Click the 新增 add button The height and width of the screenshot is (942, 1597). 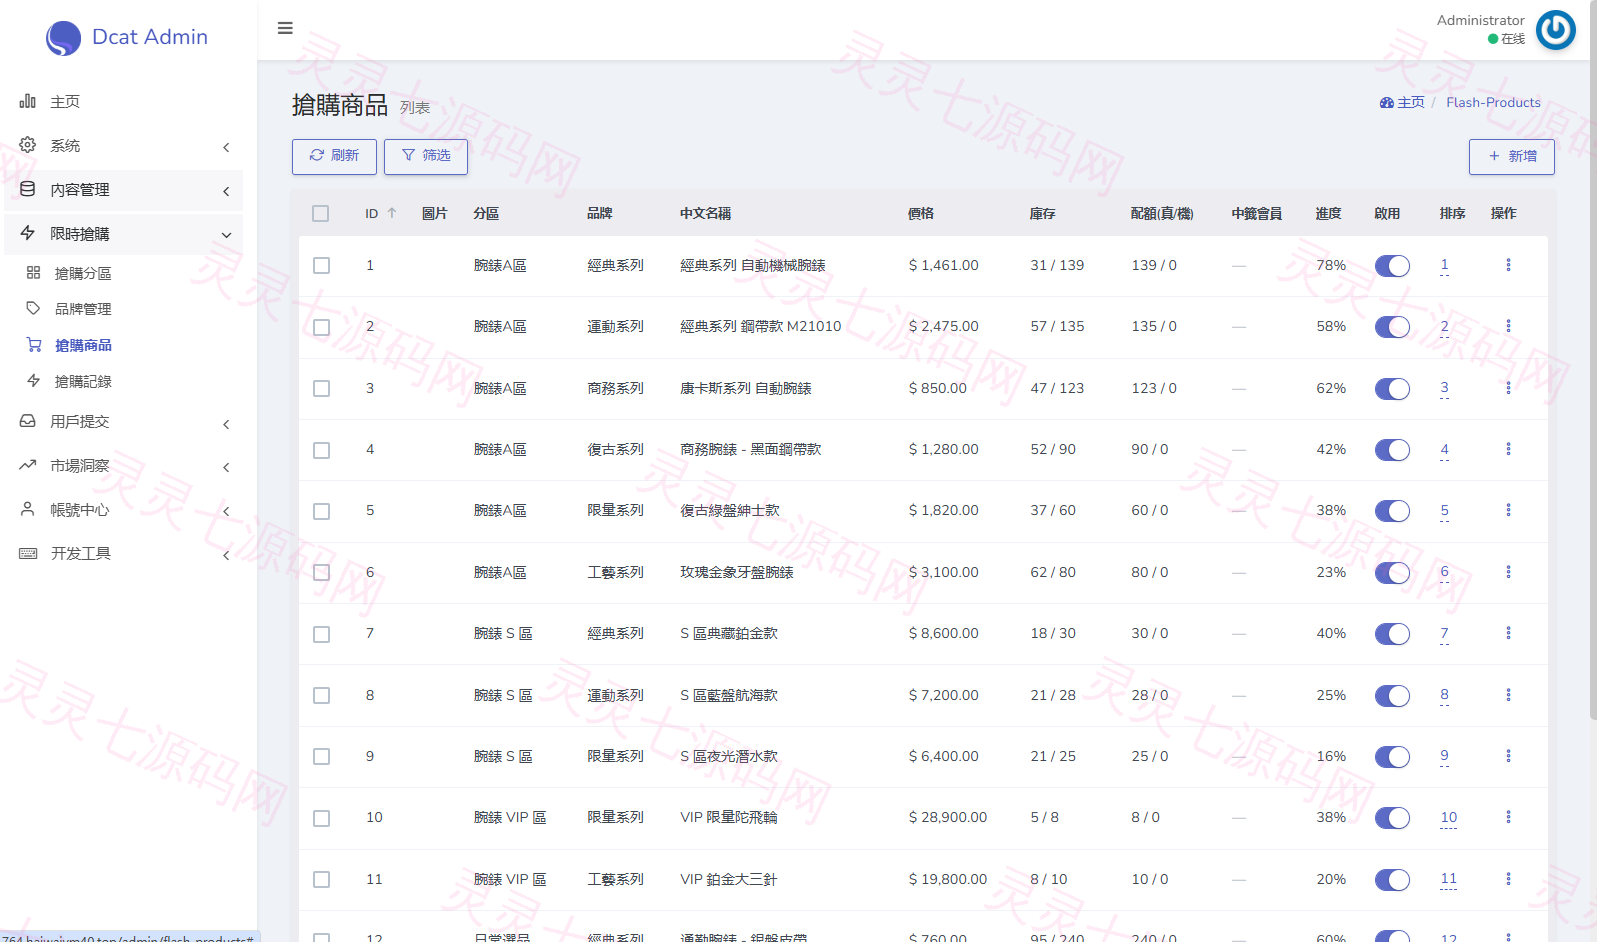point(1511,157)
